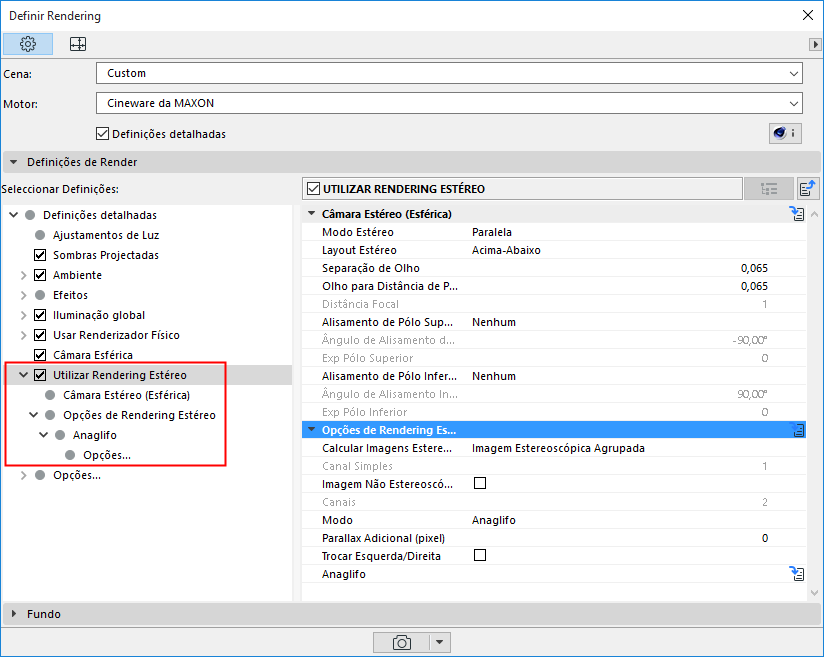The image size is (824, 657).
Task: Click the Anaglifo row jump icon
Action: (797, 573)
